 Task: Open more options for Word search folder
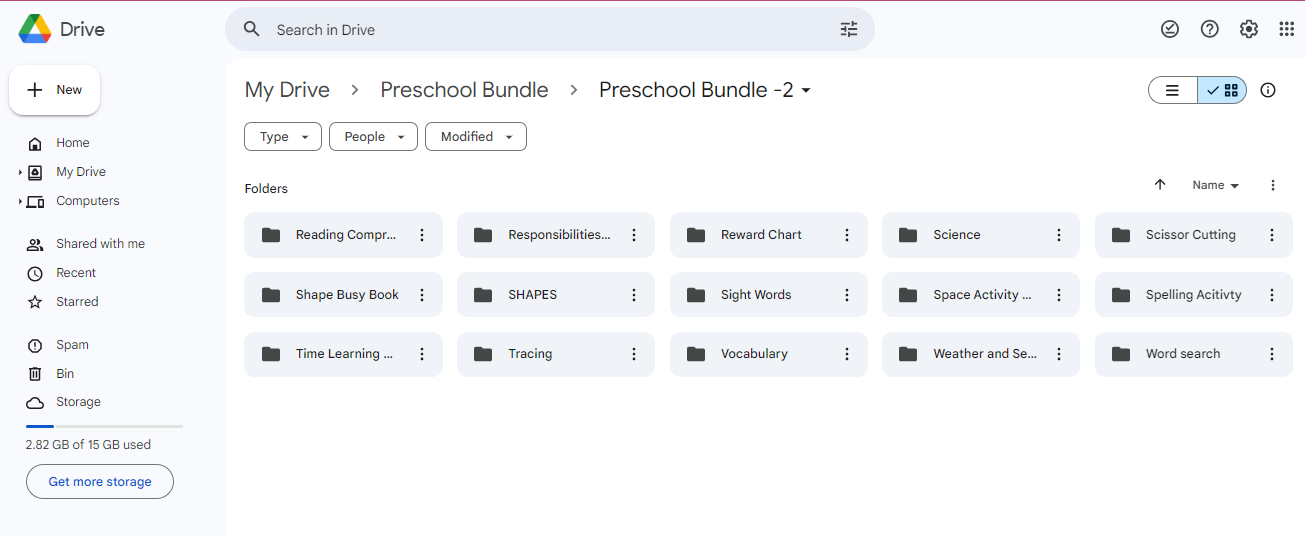(x=1272, y=354)
